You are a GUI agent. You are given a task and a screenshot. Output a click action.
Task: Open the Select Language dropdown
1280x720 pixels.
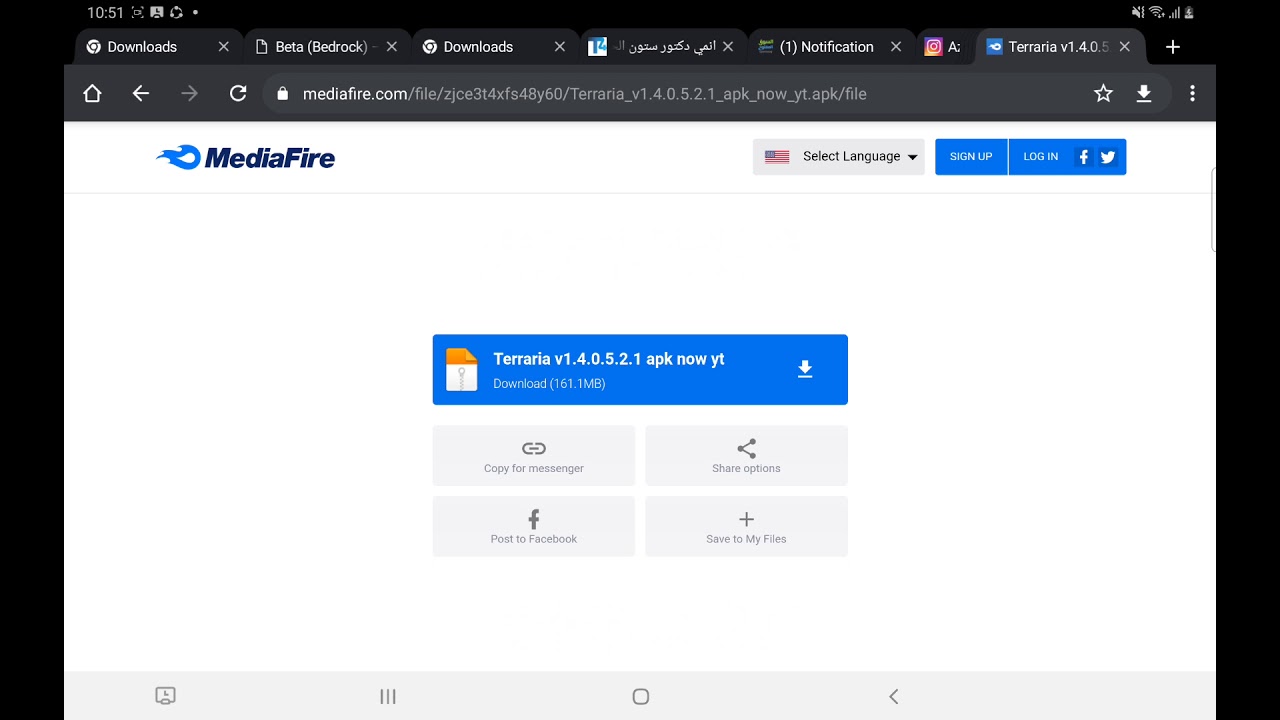[839, 157]
